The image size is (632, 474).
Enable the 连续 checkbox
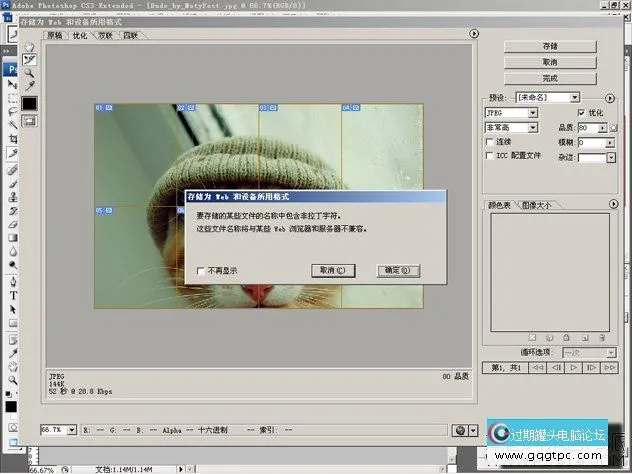pos(489,142)
